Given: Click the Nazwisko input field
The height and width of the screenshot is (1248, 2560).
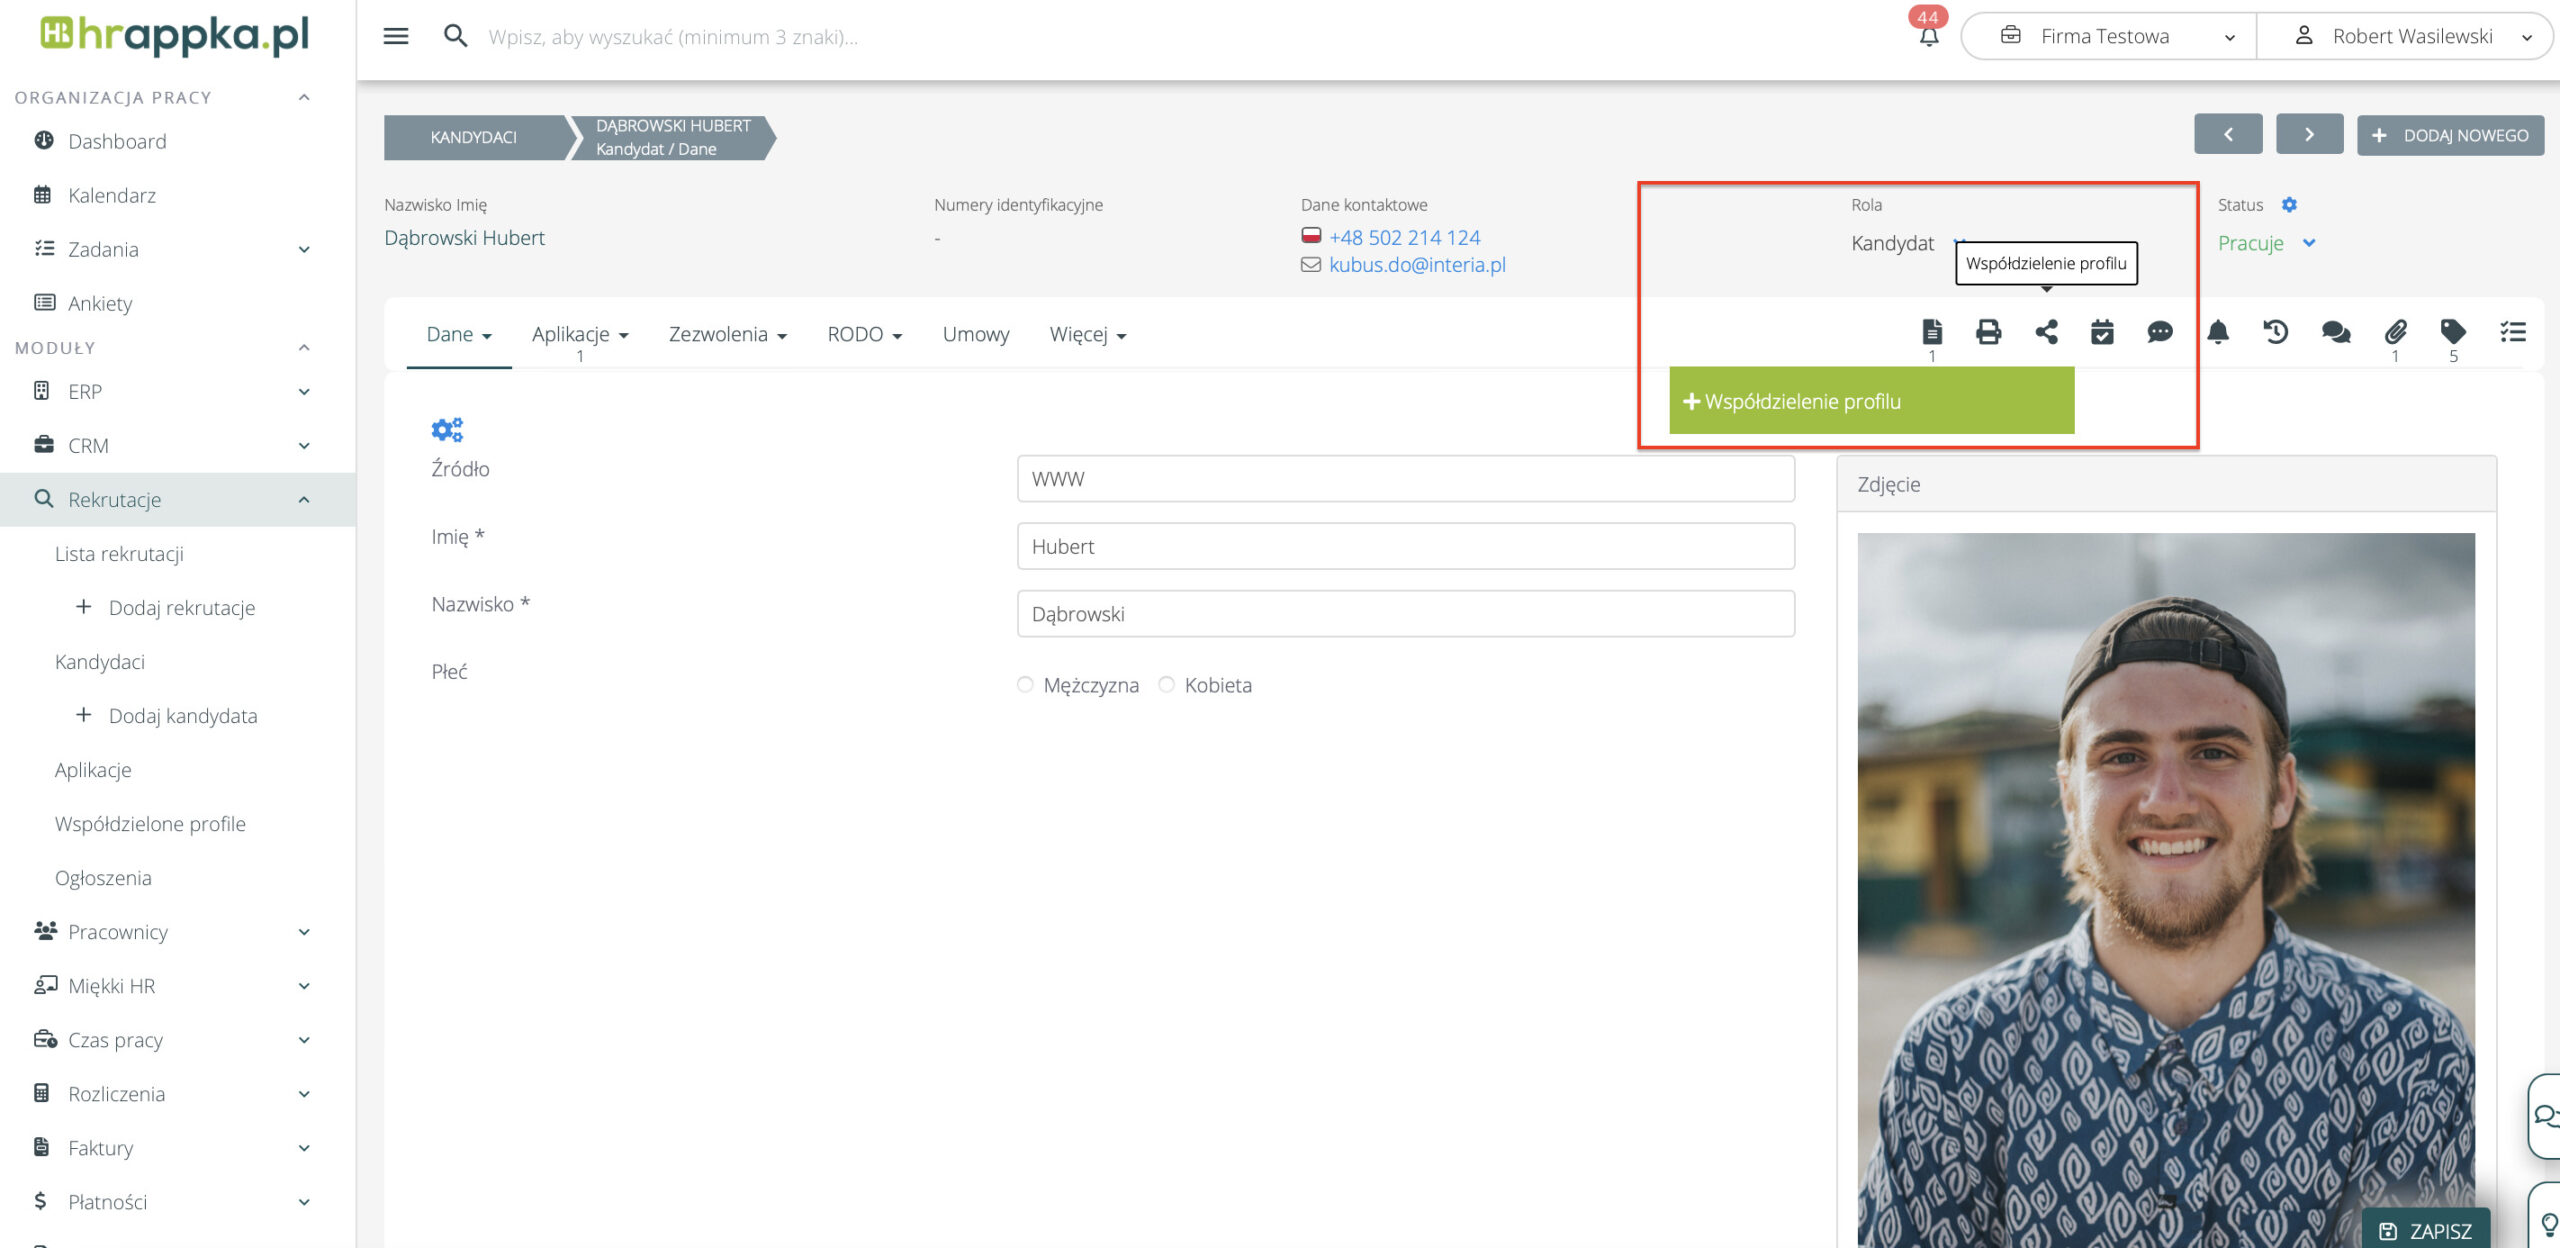Looking at the screenshot, I should pyautogui.click(x=1405, y=614).
